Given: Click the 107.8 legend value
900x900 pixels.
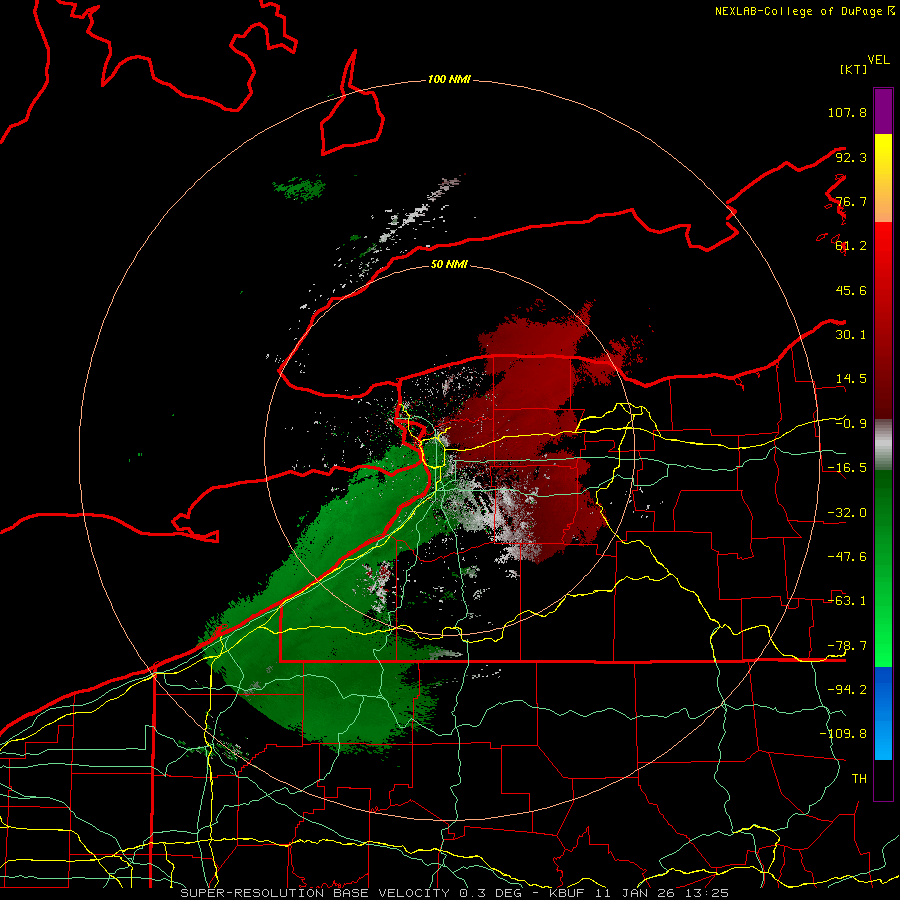Looking at the screenshot, I should pos(847,112).
